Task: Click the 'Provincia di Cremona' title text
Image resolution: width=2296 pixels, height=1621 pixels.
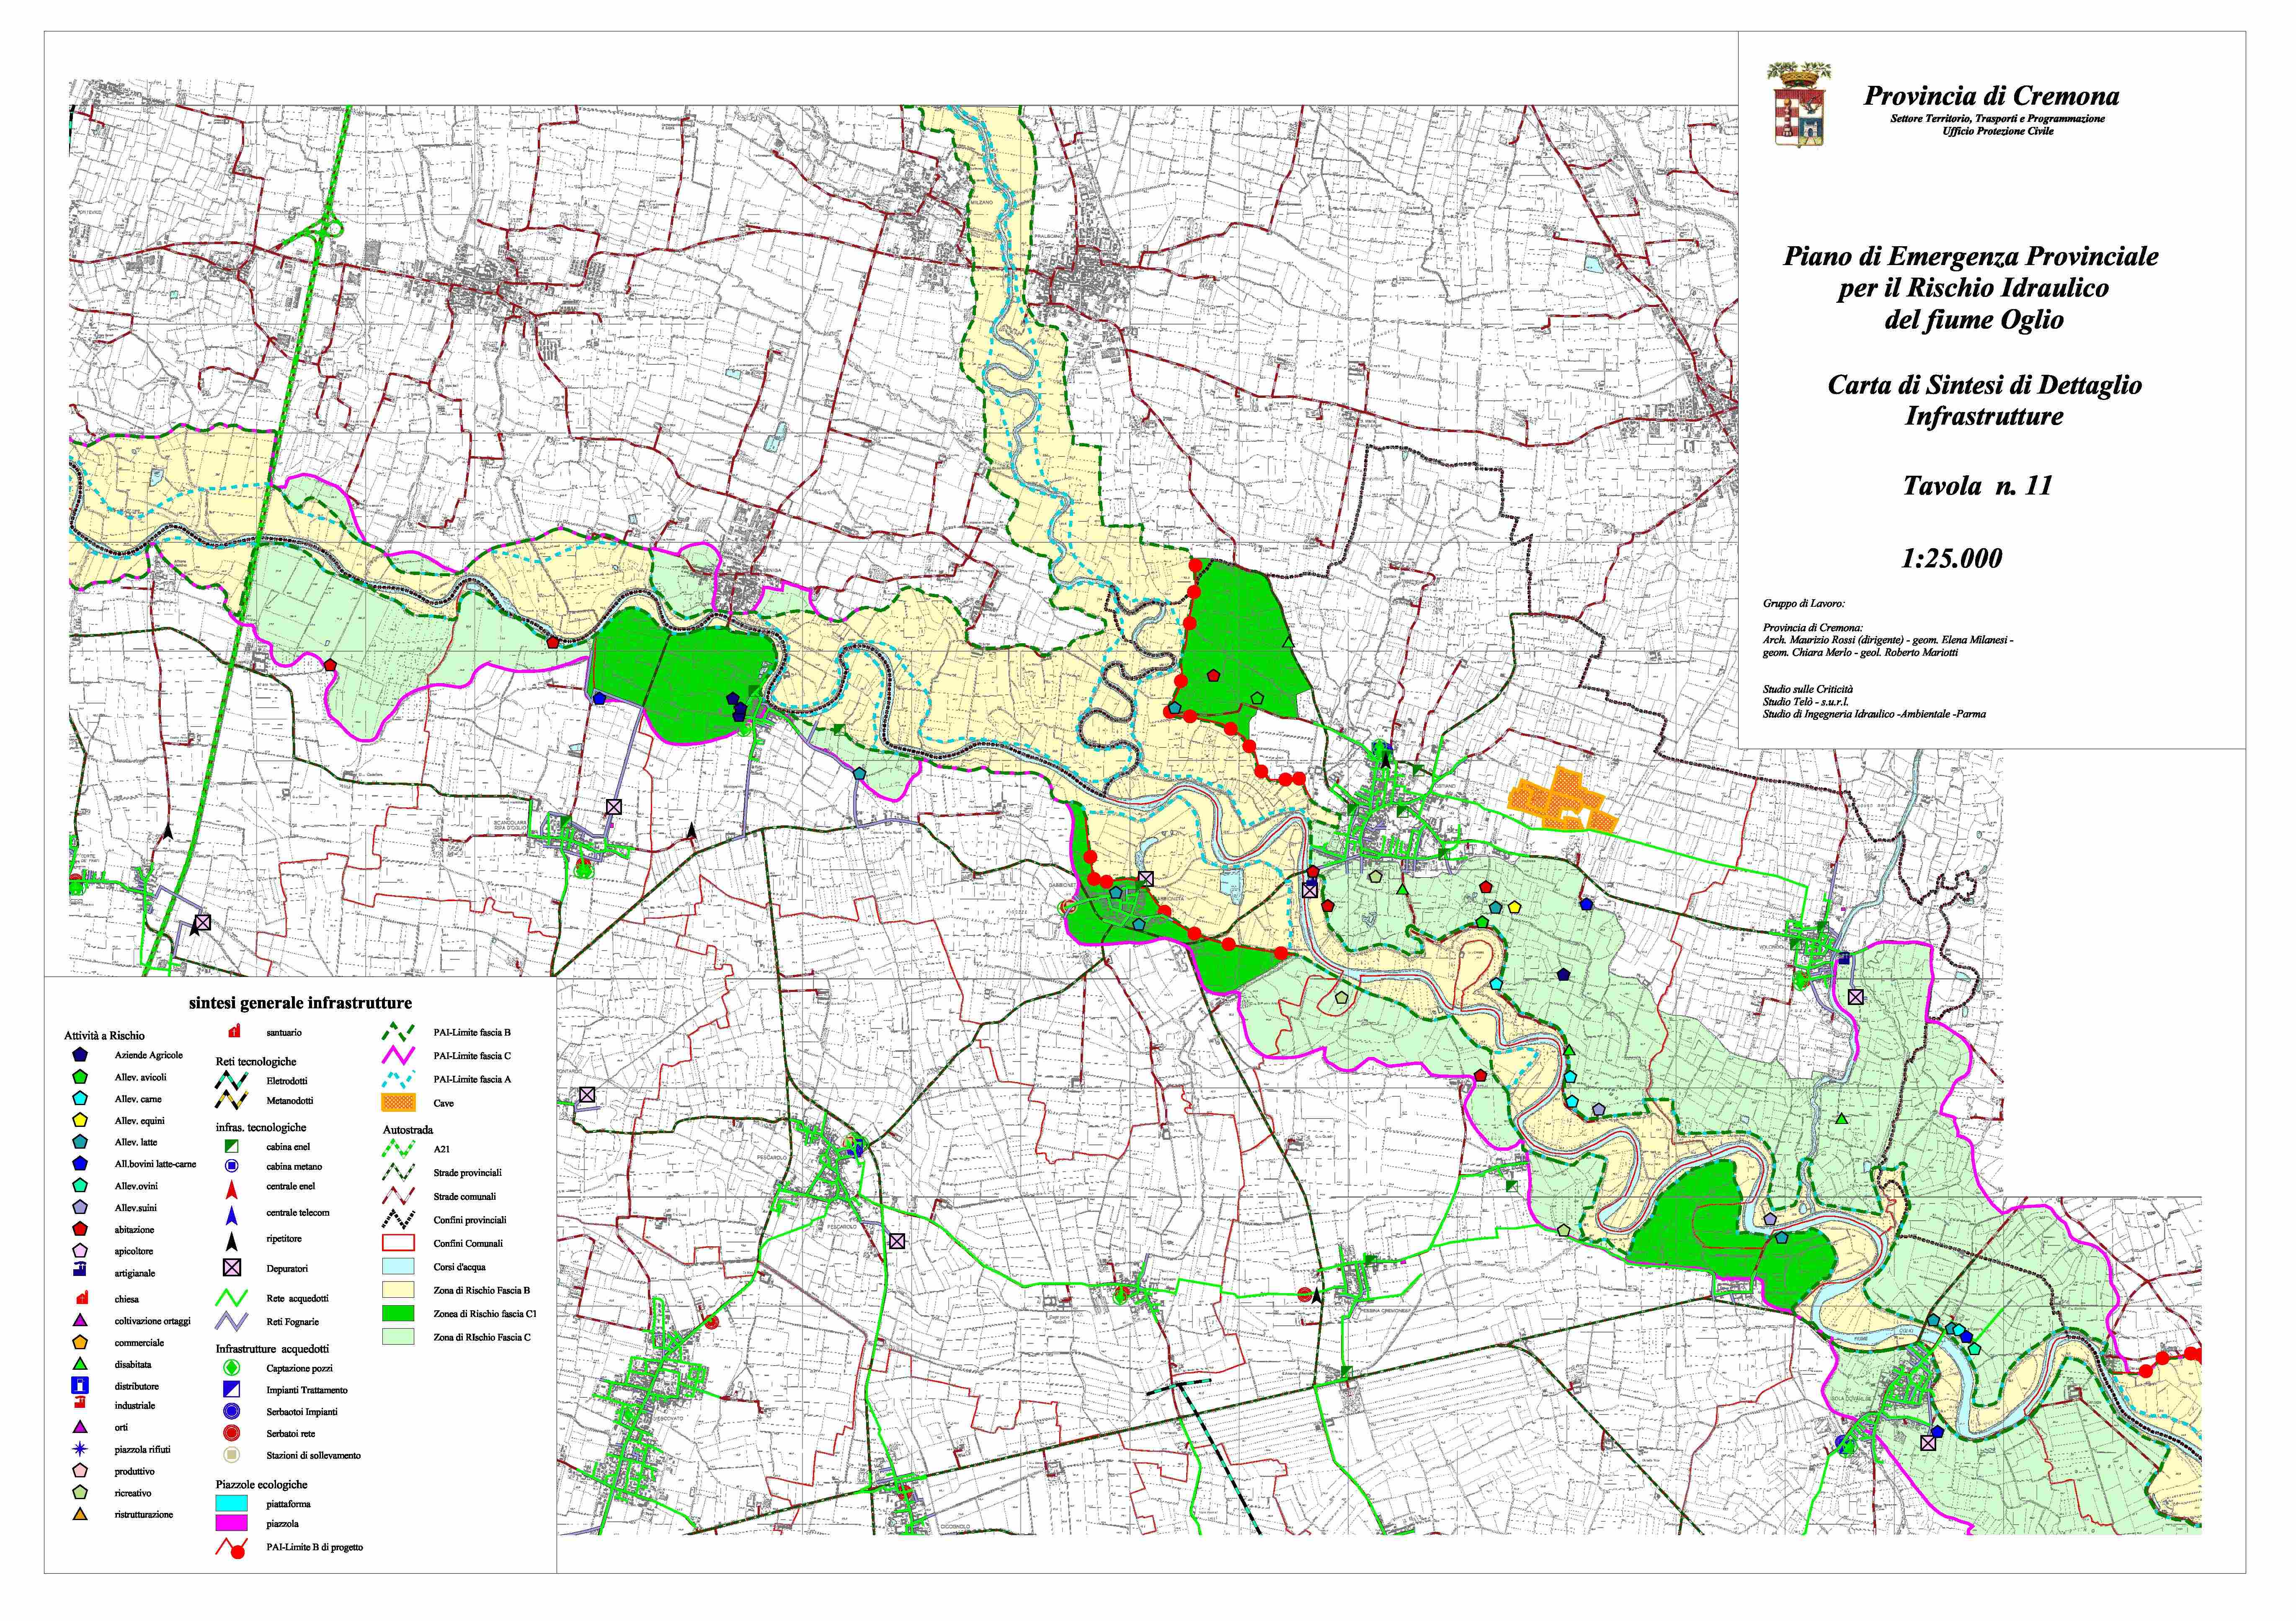Action: pos(1991,96)
